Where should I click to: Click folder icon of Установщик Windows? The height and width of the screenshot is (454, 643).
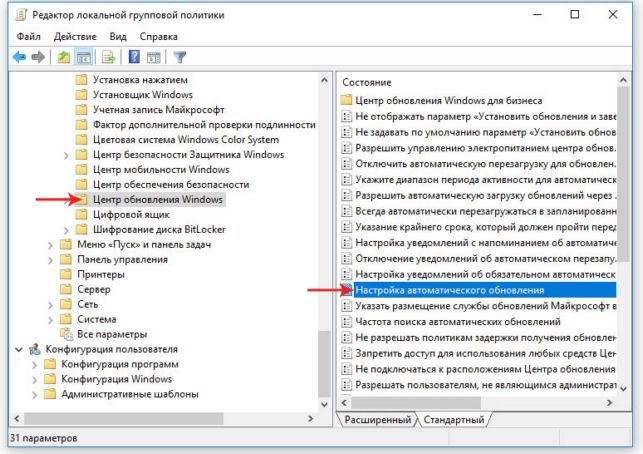(82, 94)
